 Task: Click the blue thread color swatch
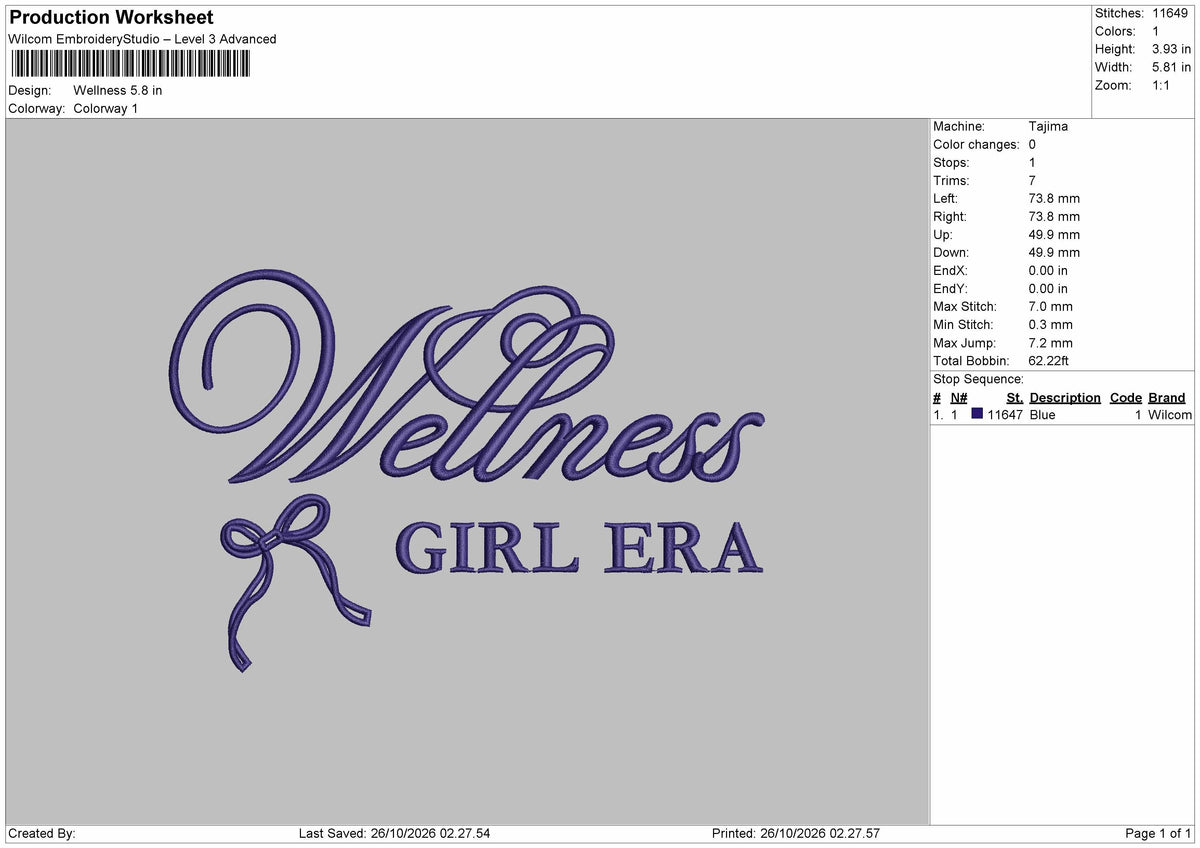pyautogui.click(x=977, y=414)
